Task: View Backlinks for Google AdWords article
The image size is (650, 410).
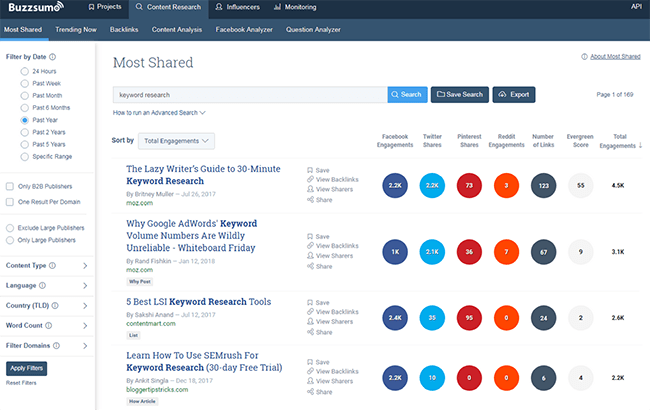Action: [x=333, y=246]
